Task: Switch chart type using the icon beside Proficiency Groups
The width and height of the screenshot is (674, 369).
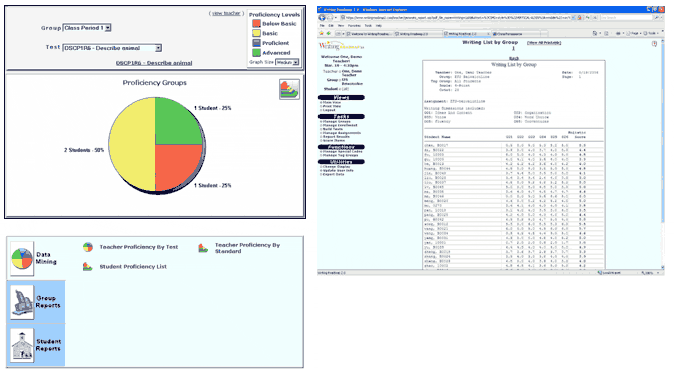Action: [289, 89]
